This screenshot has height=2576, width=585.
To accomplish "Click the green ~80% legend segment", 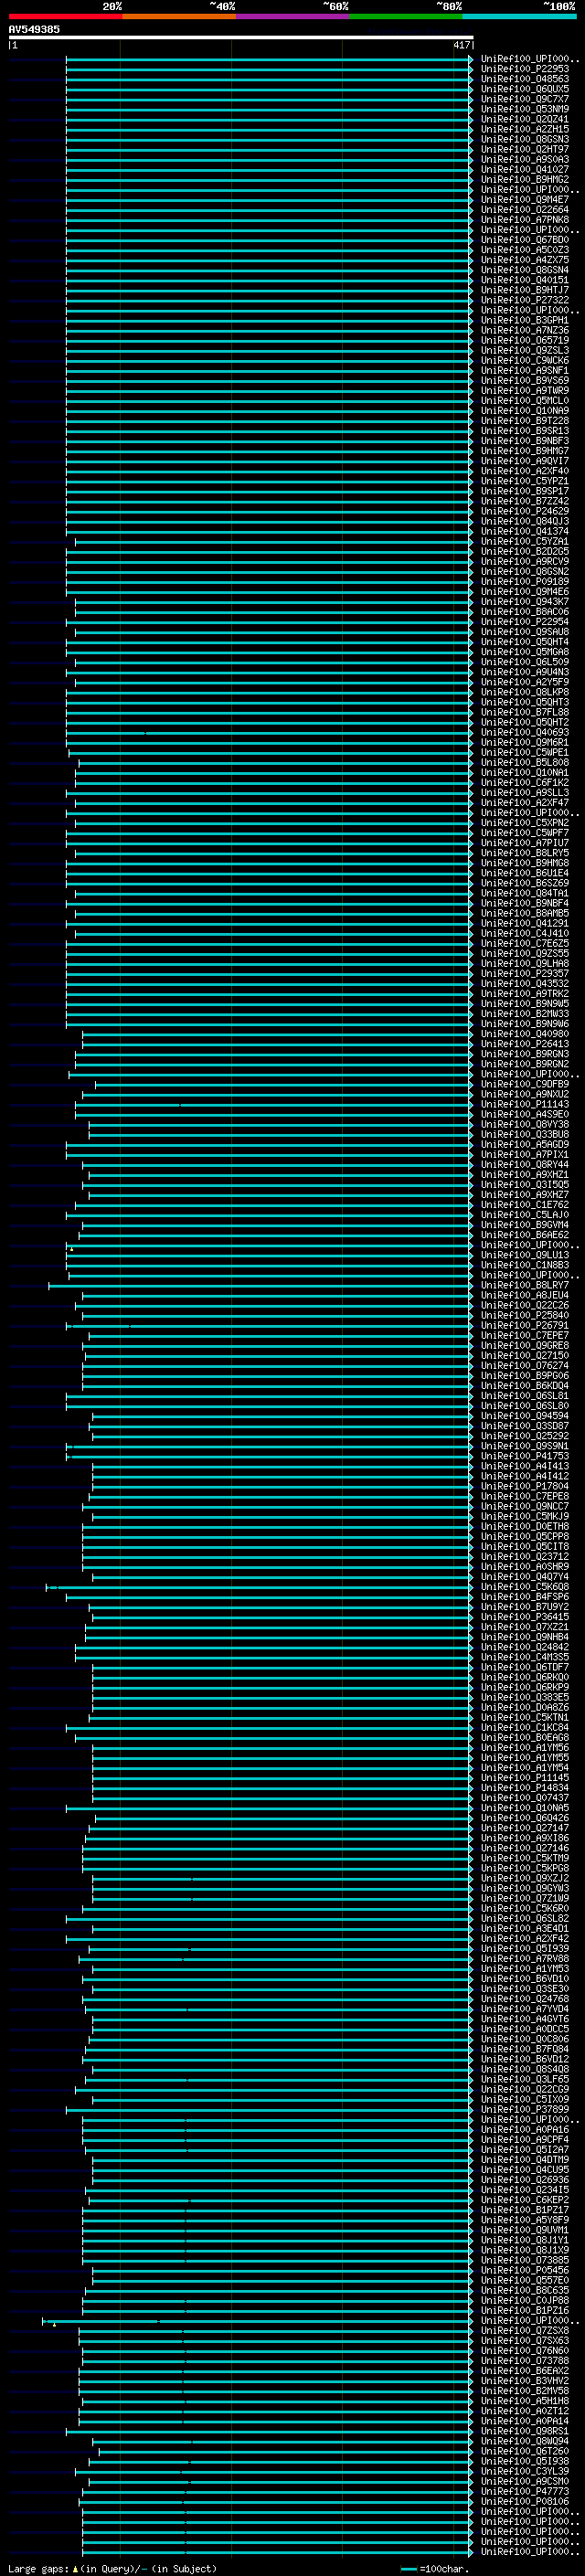I will 405,16.
